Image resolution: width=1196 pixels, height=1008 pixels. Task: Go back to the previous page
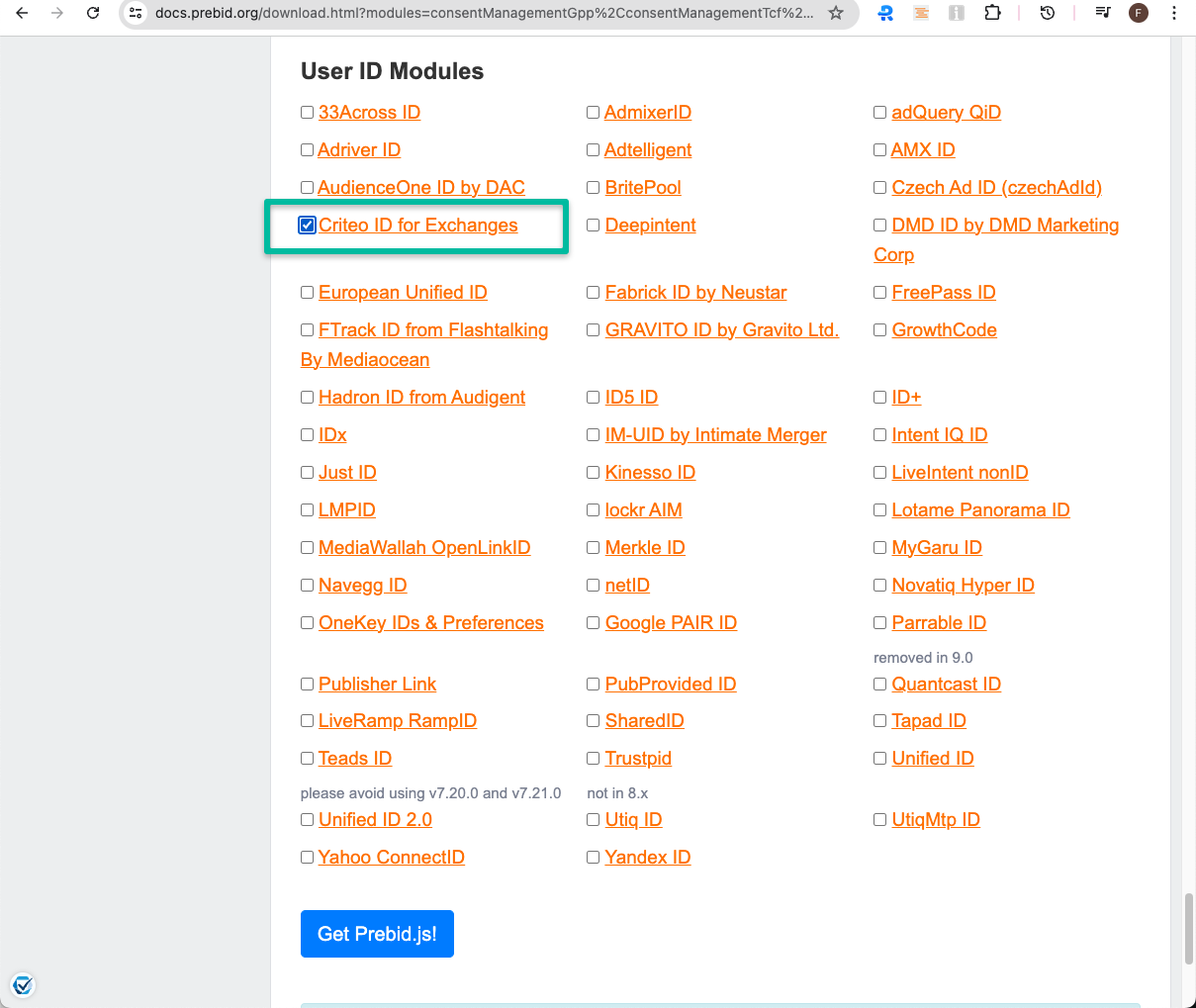click(x=21, y=13)
